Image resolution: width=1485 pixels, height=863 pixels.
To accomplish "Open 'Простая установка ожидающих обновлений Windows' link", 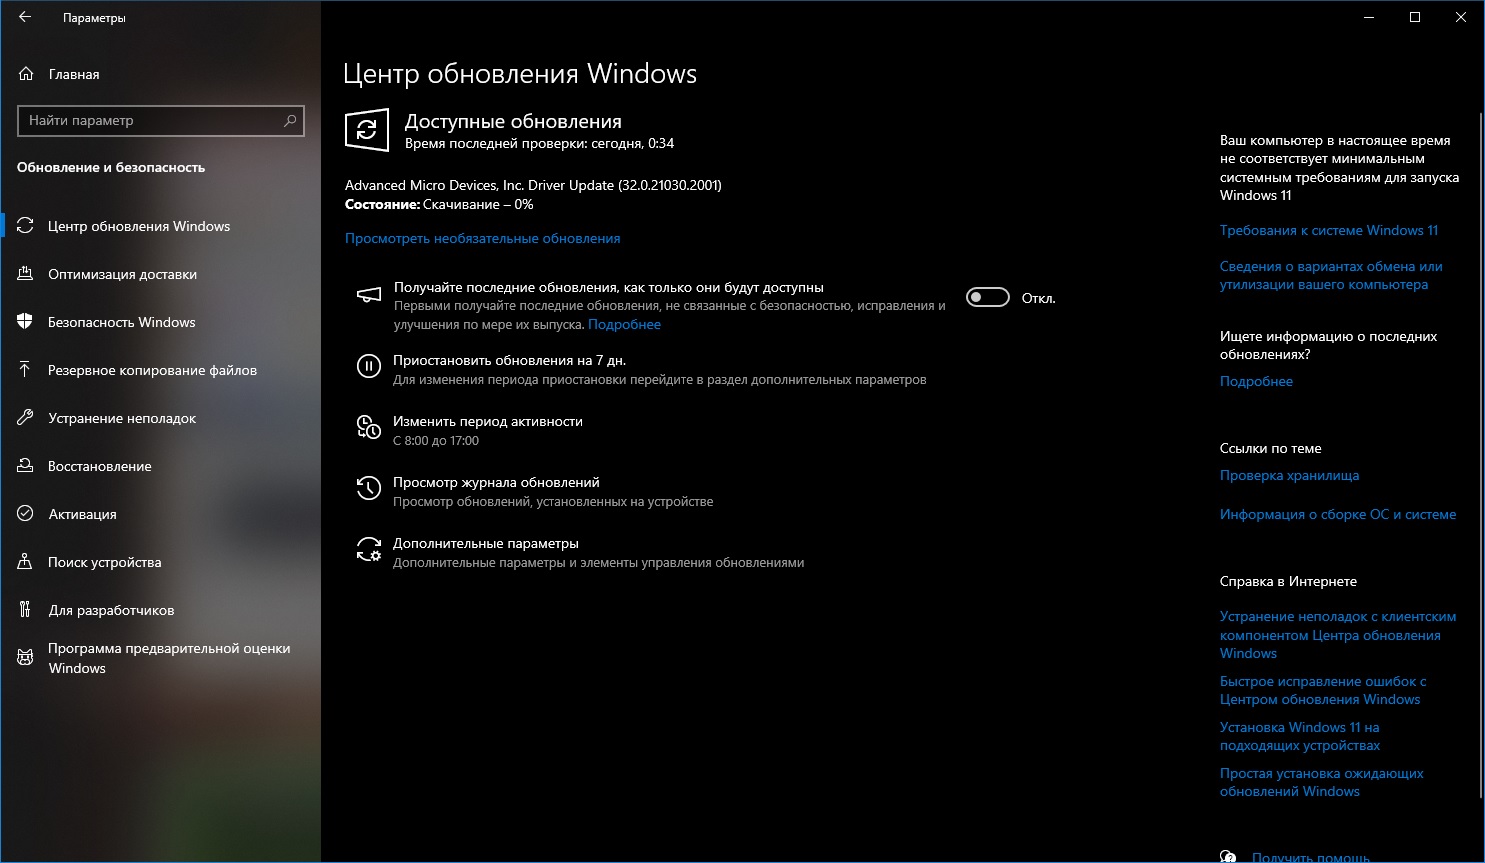I will 1321,782.
